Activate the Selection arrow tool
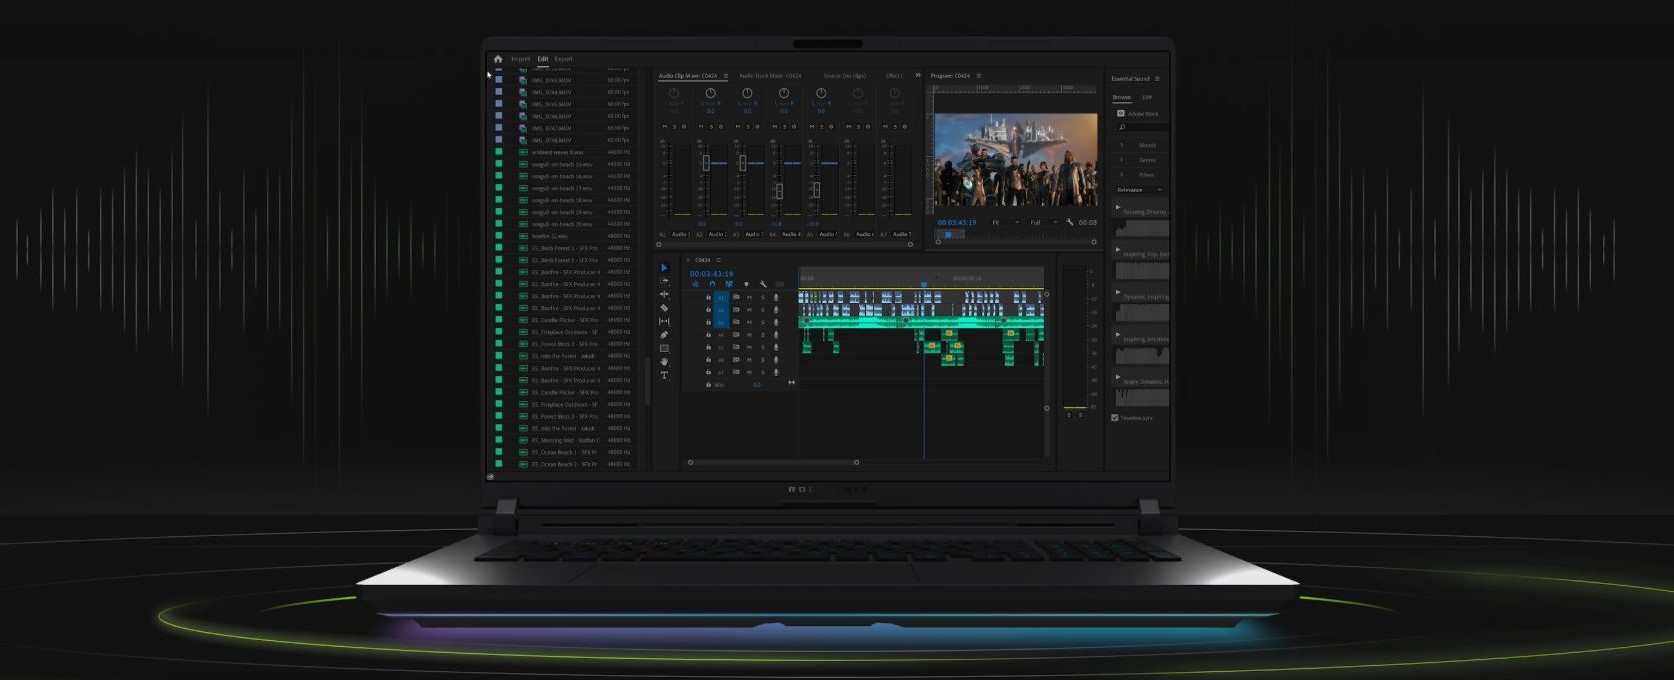Screen dimensions: 1674x680 click(664, 268)
